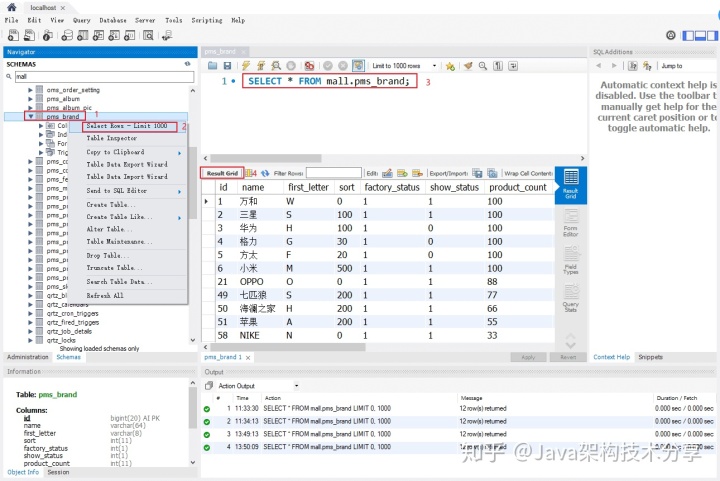
Task: Rollback transaction X icon
Action: (343, 66)
